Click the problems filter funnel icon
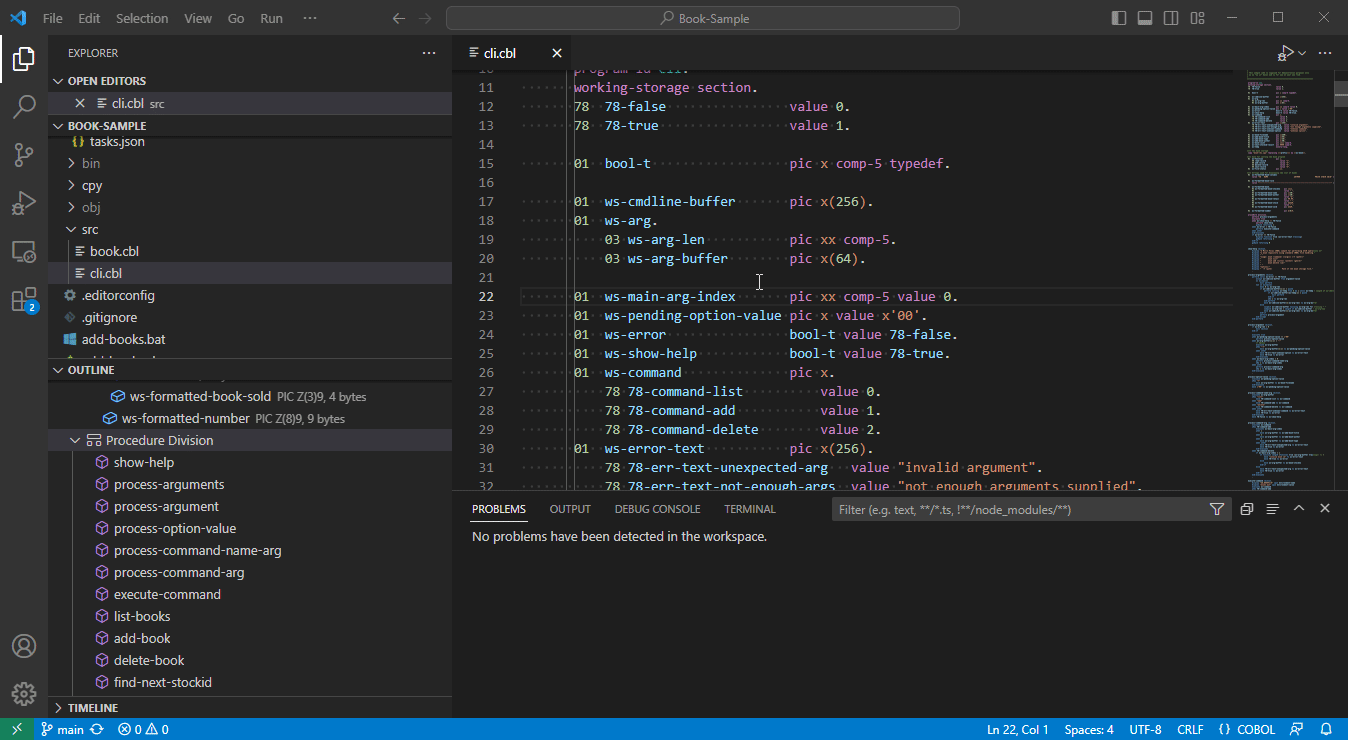The height and width of the screenshot is (740, 1348). pyautogui.click(x=1217, y=509)
